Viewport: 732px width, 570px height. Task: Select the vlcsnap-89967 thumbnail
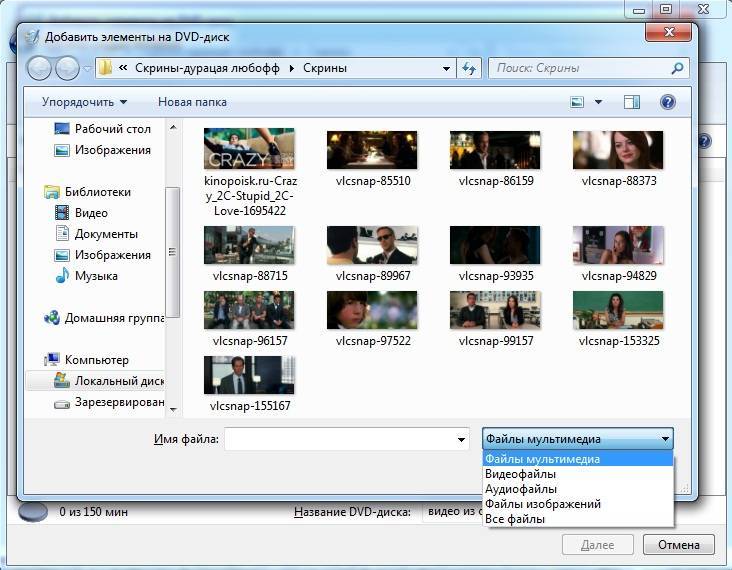point(372,245)
